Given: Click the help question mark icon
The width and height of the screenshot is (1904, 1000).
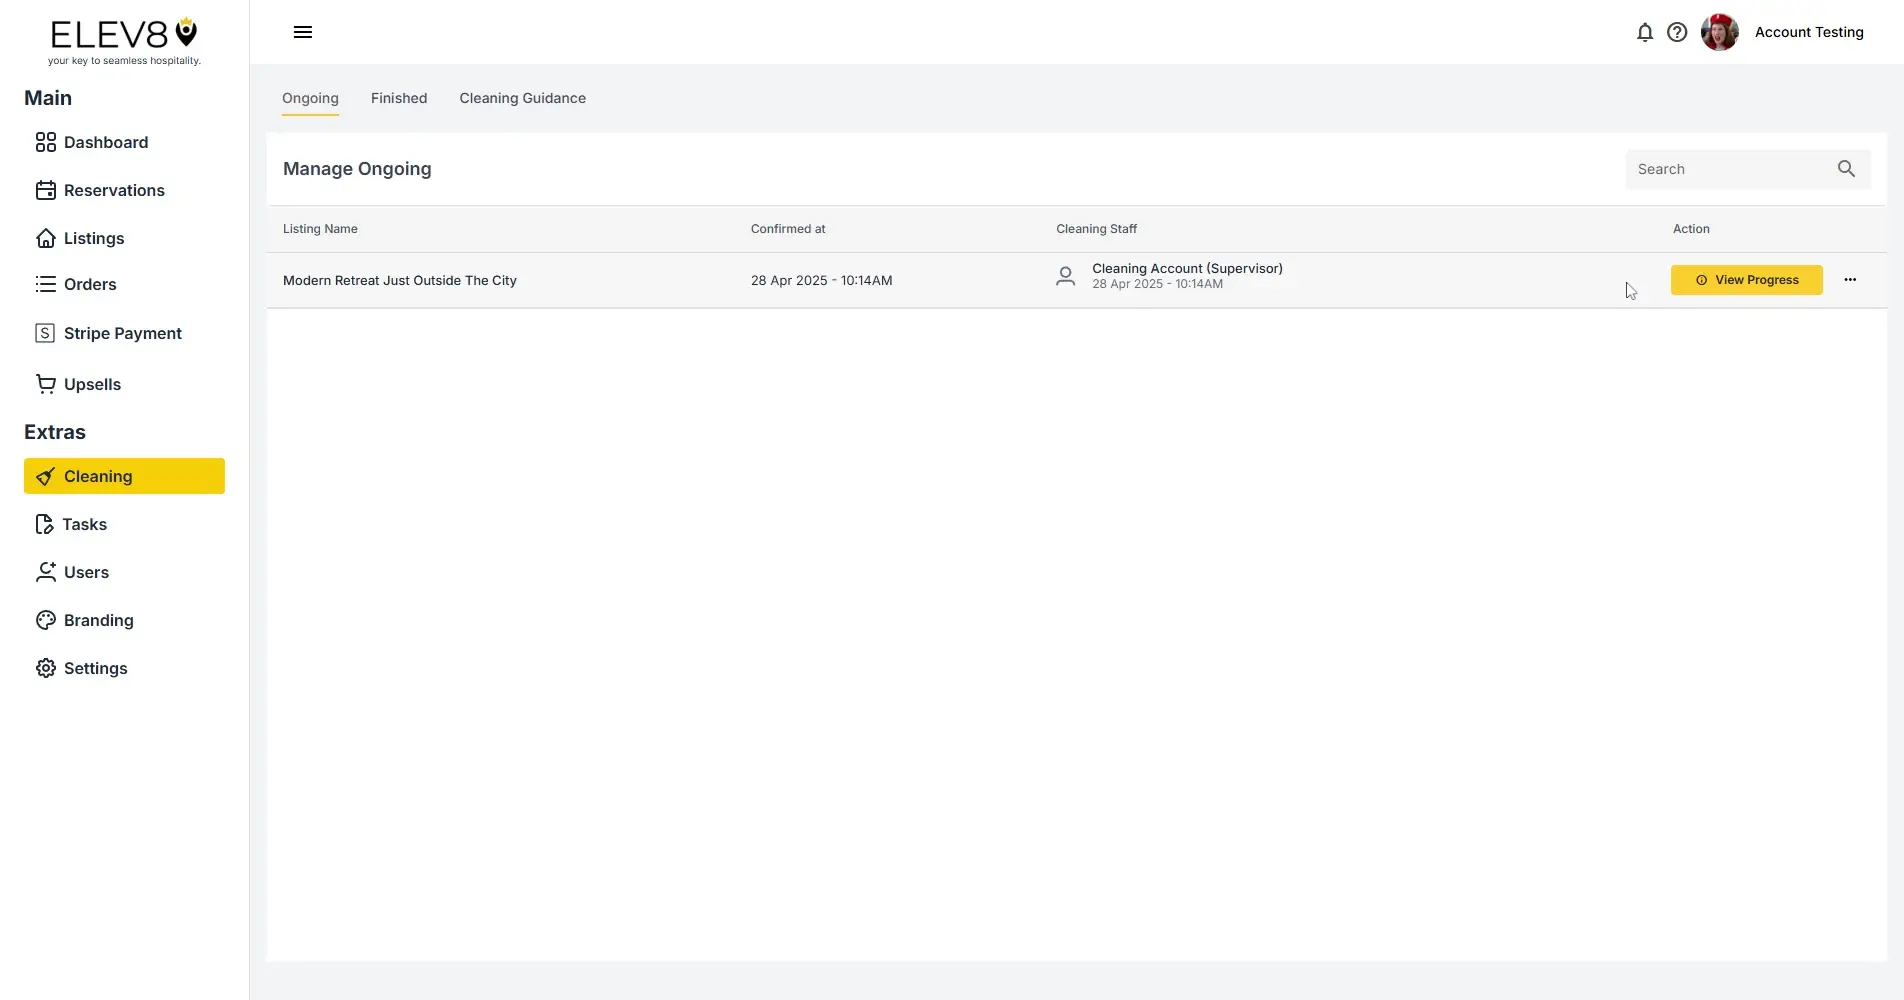Looking at the screenshot, I should pyautogui.click(x=1677, y=32).
